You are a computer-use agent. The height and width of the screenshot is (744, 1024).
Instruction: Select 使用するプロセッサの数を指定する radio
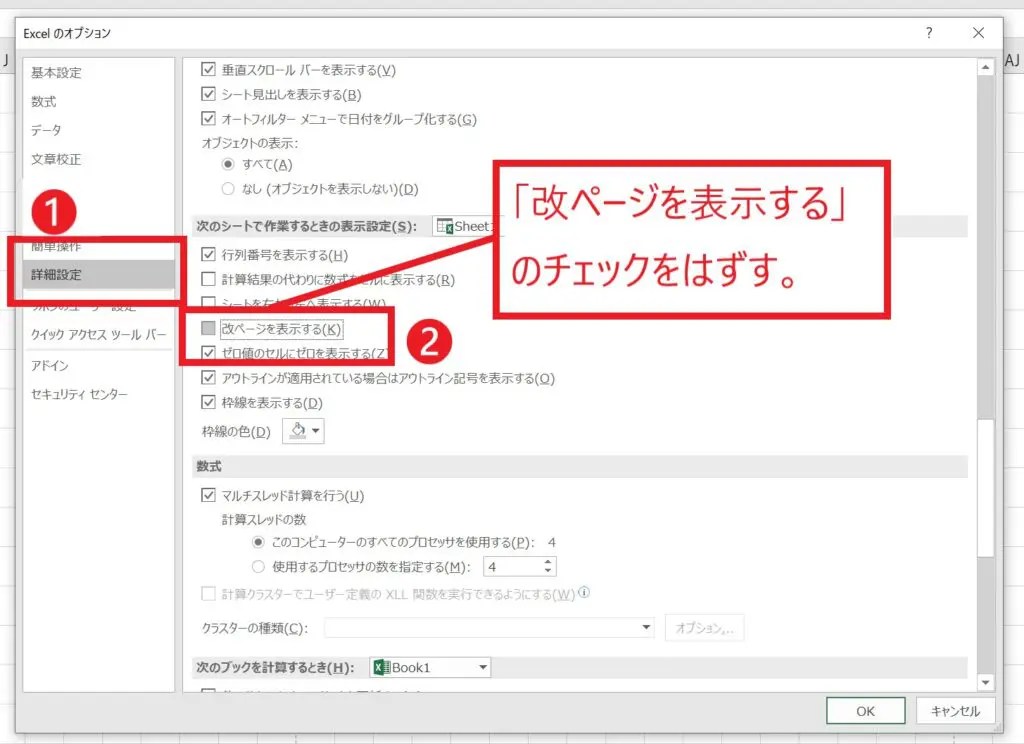tap(259, 566)
